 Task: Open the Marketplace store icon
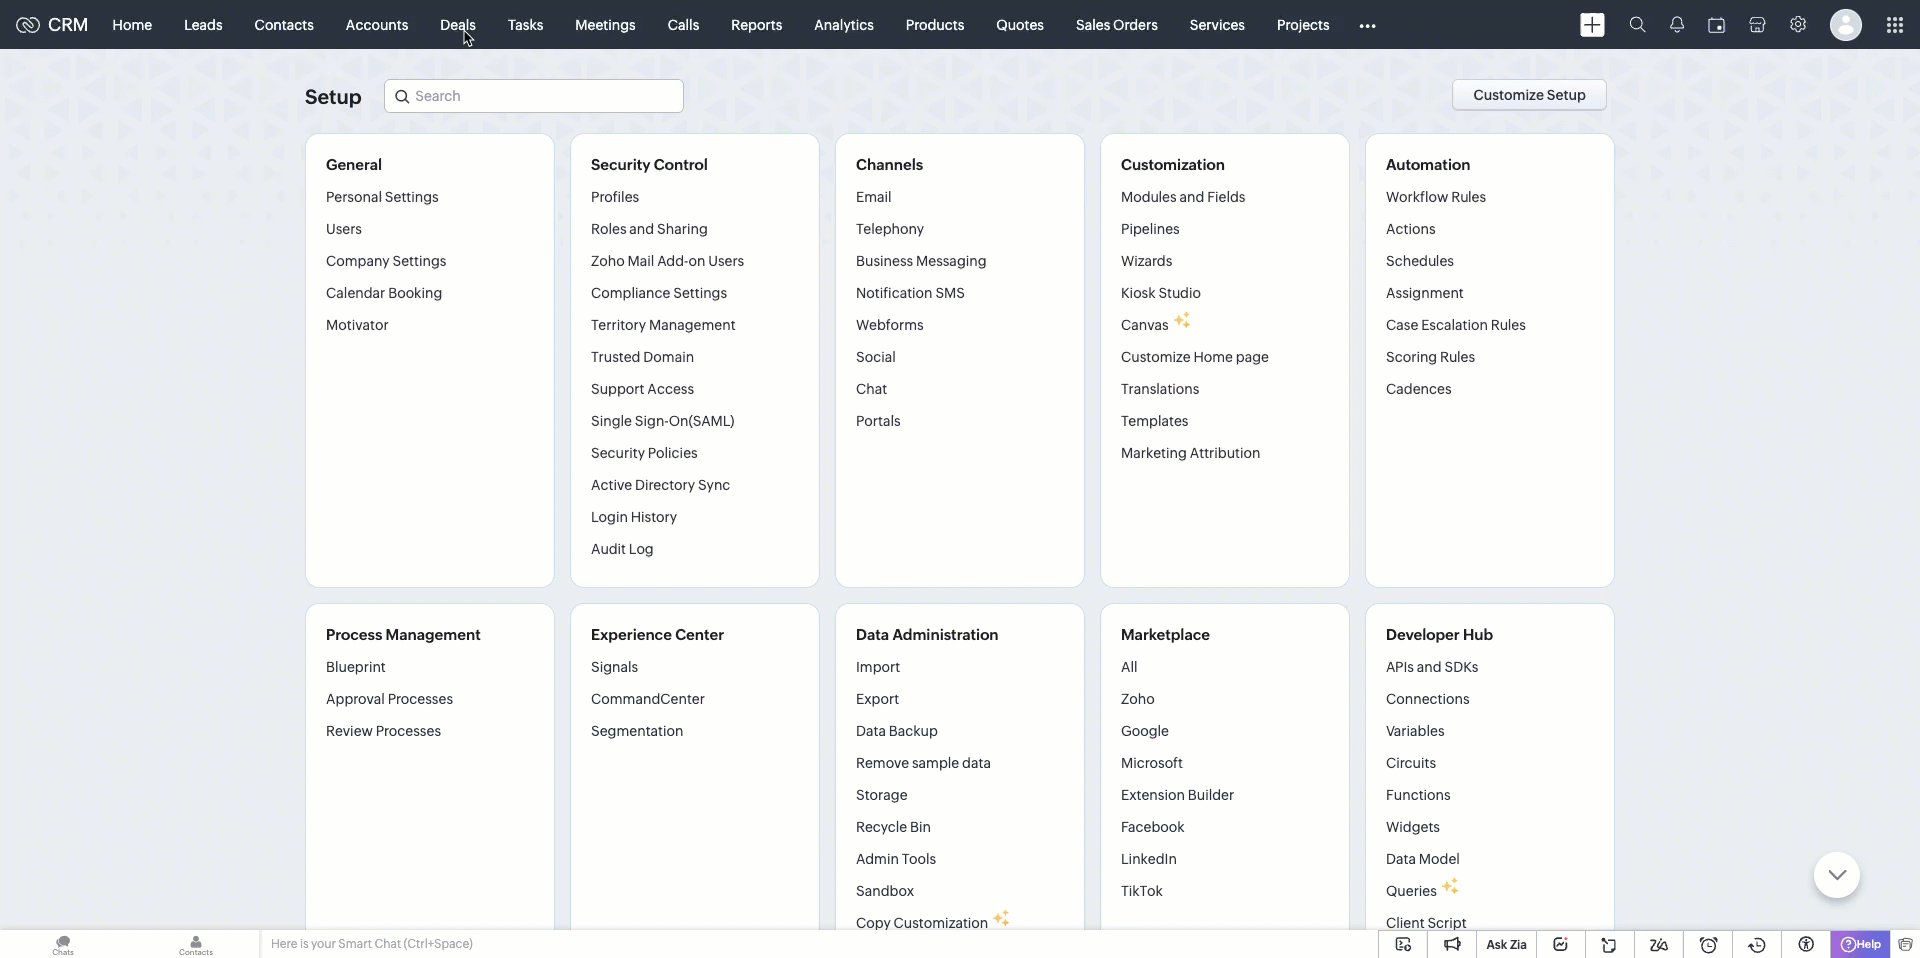click(x=1757, y=25)
